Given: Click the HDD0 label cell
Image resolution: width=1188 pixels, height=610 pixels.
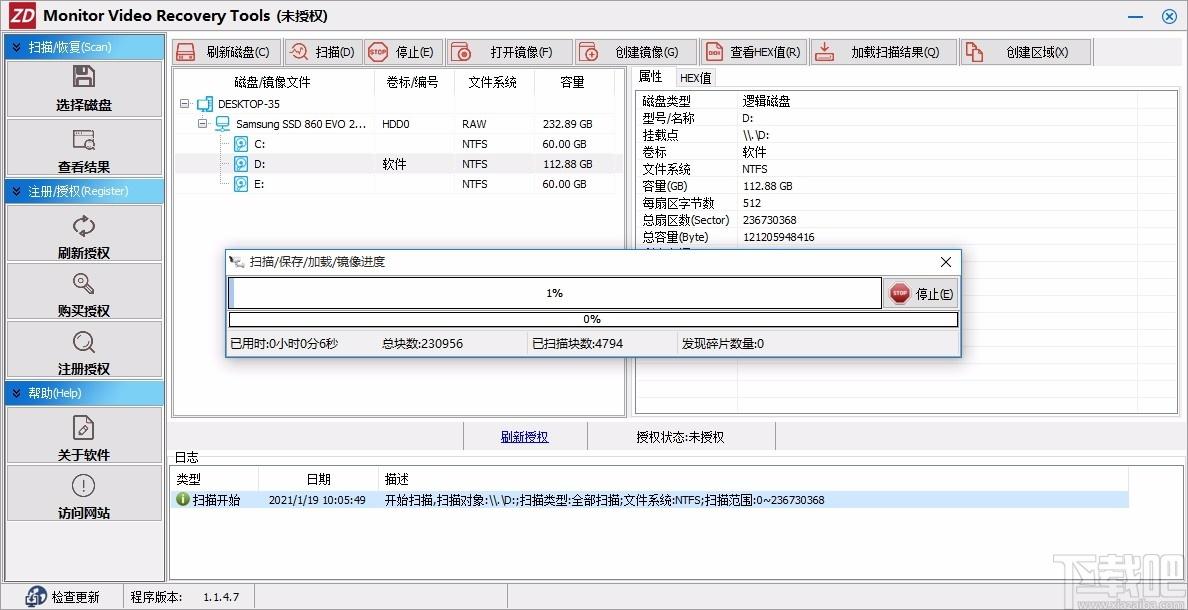Looking at the screenshot, I should [395, 124].
